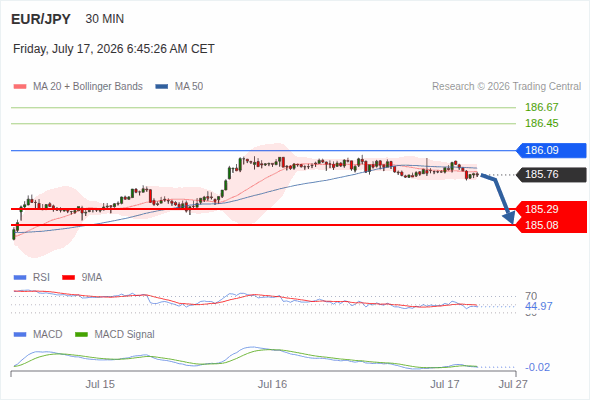Click the RSI legend blue swatch
Screen dimensions: 590x400
[20, 278]
